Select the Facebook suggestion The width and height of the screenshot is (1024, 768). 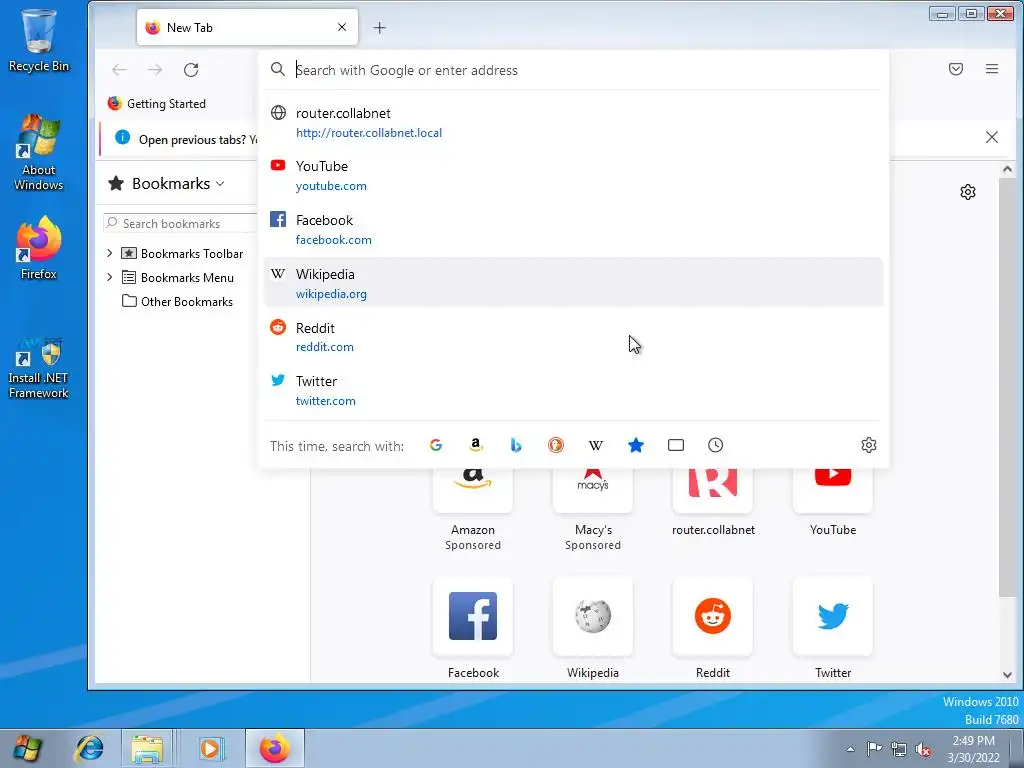pyautogui.click(x=573, y=229)
